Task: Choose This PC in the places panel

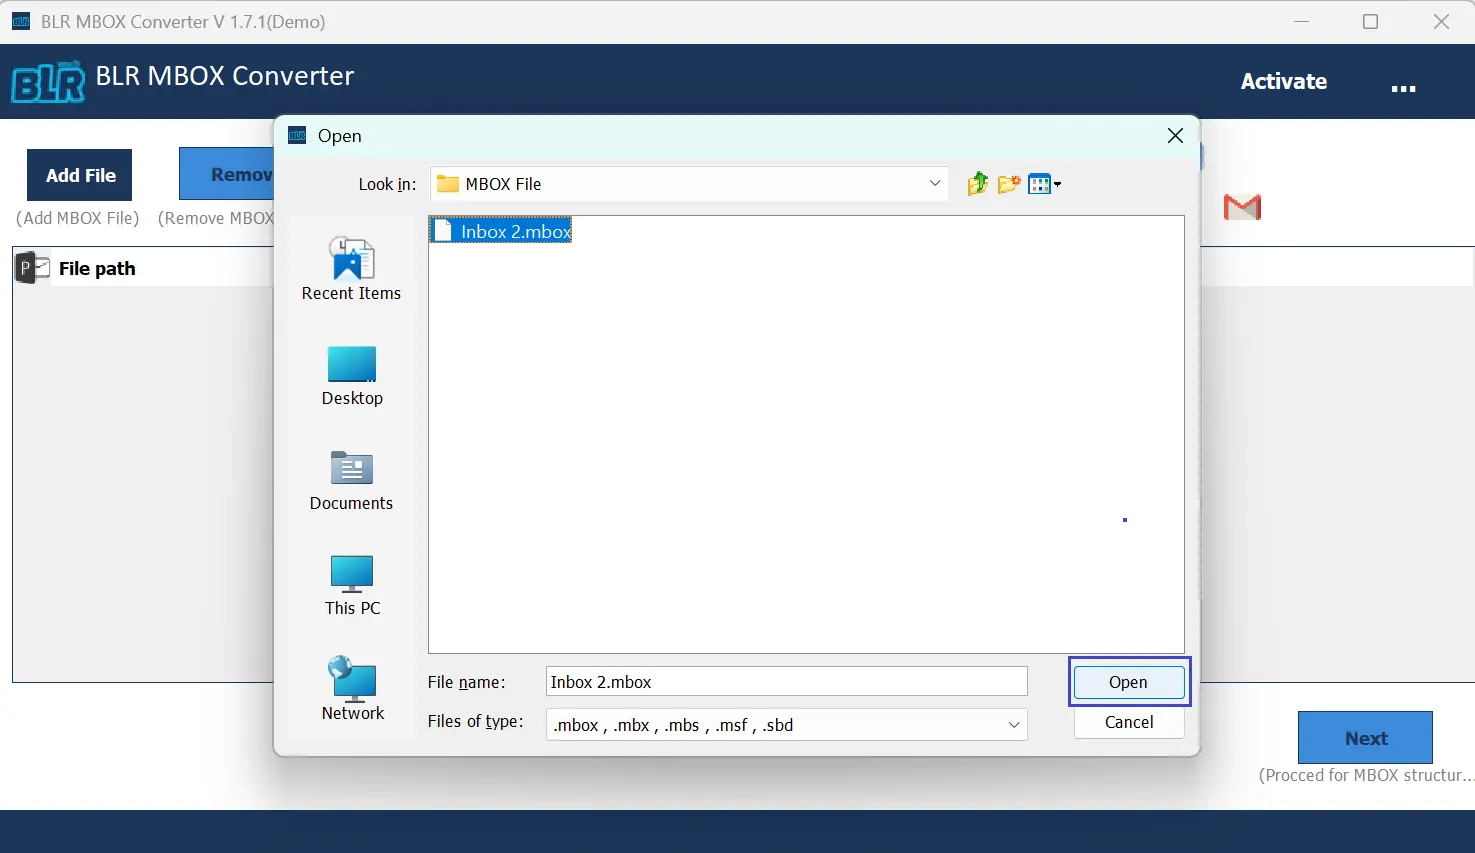Action: click(351, 586)
